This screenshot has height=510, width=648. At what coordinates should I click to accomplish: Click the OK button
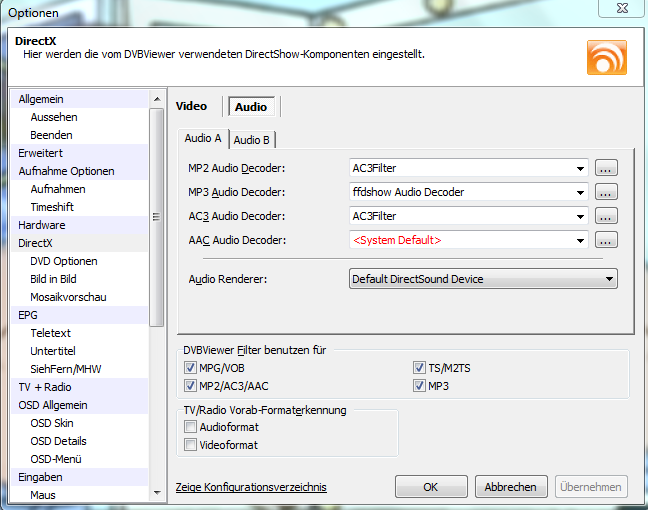pos(431,487)
